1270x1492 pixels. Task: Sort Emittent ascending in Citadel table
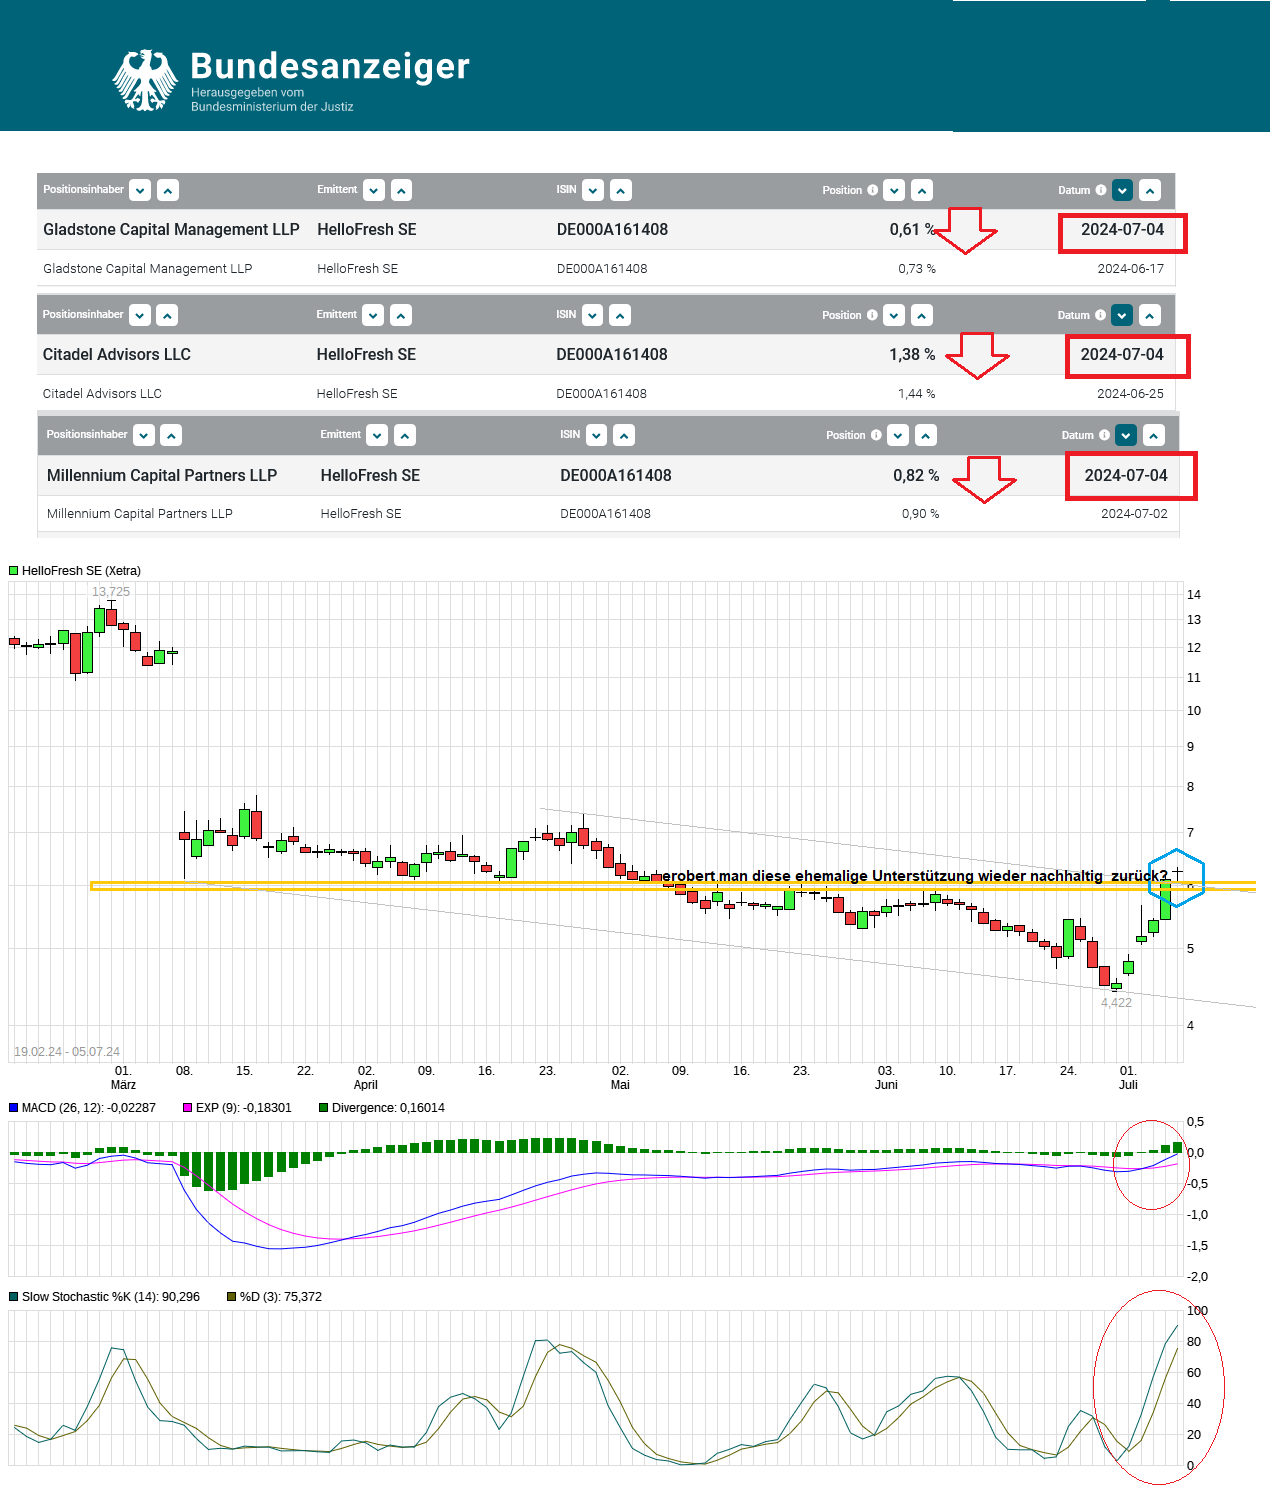tap(401, 315)
